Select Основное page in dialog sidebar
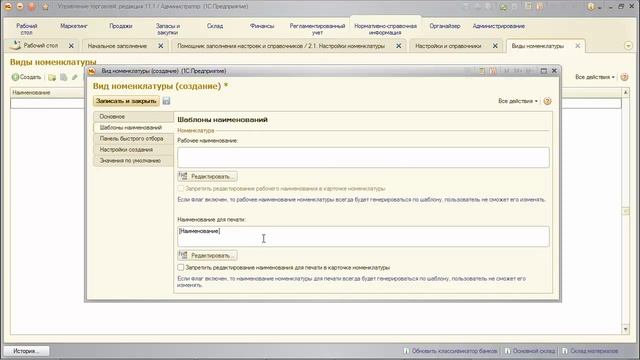The width and height of the screenshot is (640, 360). [133, 116]
